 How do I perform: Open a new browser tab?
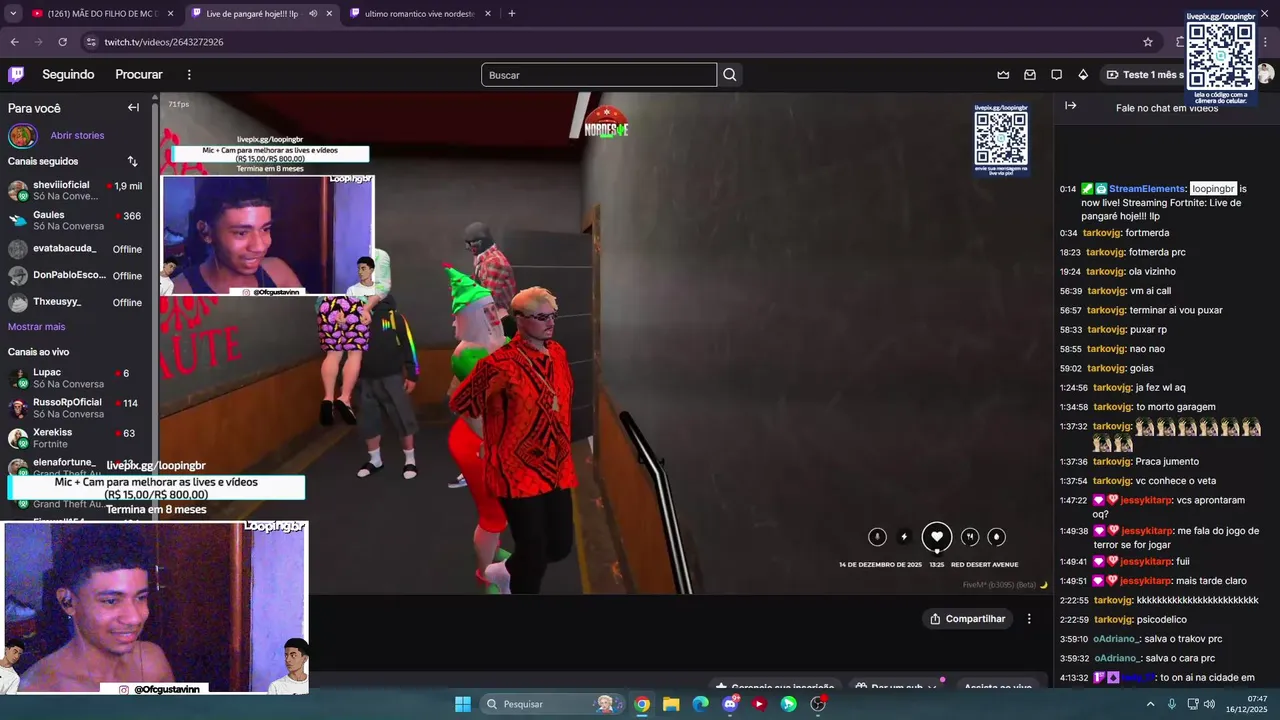[x=512, y=14]
